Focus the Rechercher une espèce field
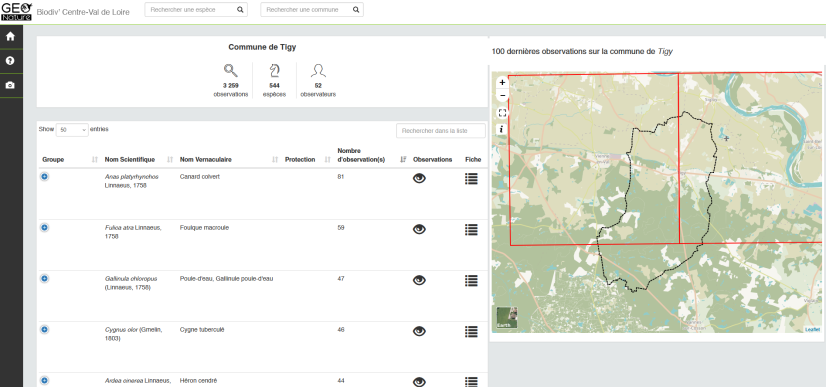826x387 pixels. coord(196,9)
